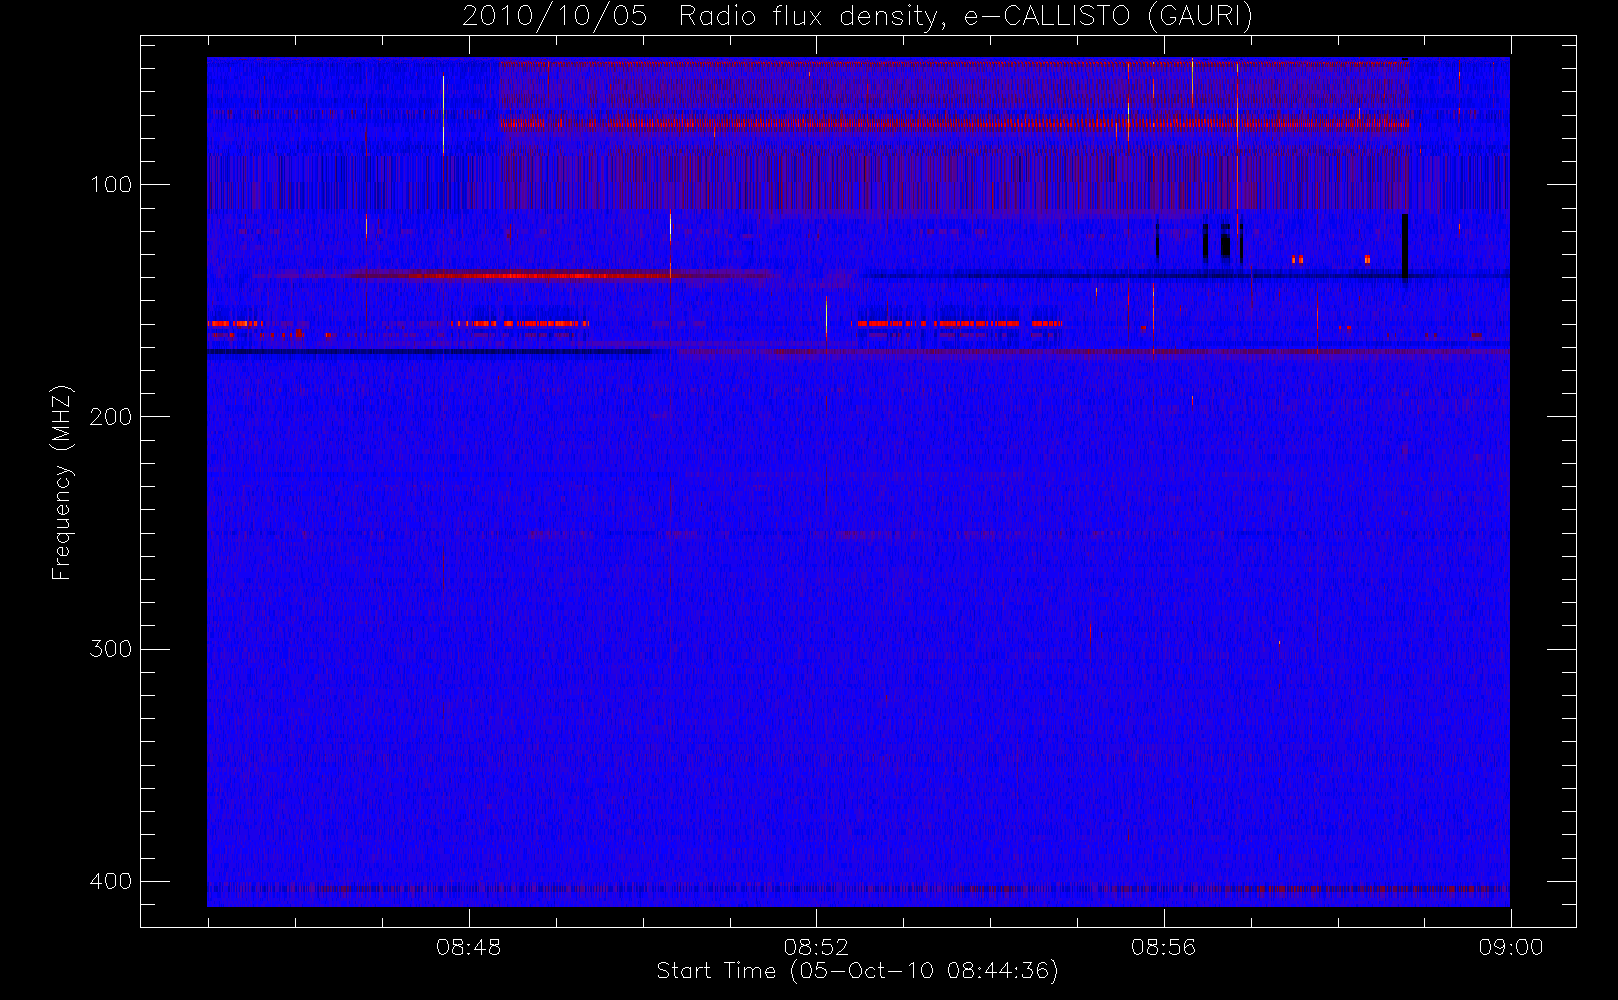This screenshot has width=1618, height=1000.
Task: Select the 09:00 time tick label
Action: coord(1511,947)
